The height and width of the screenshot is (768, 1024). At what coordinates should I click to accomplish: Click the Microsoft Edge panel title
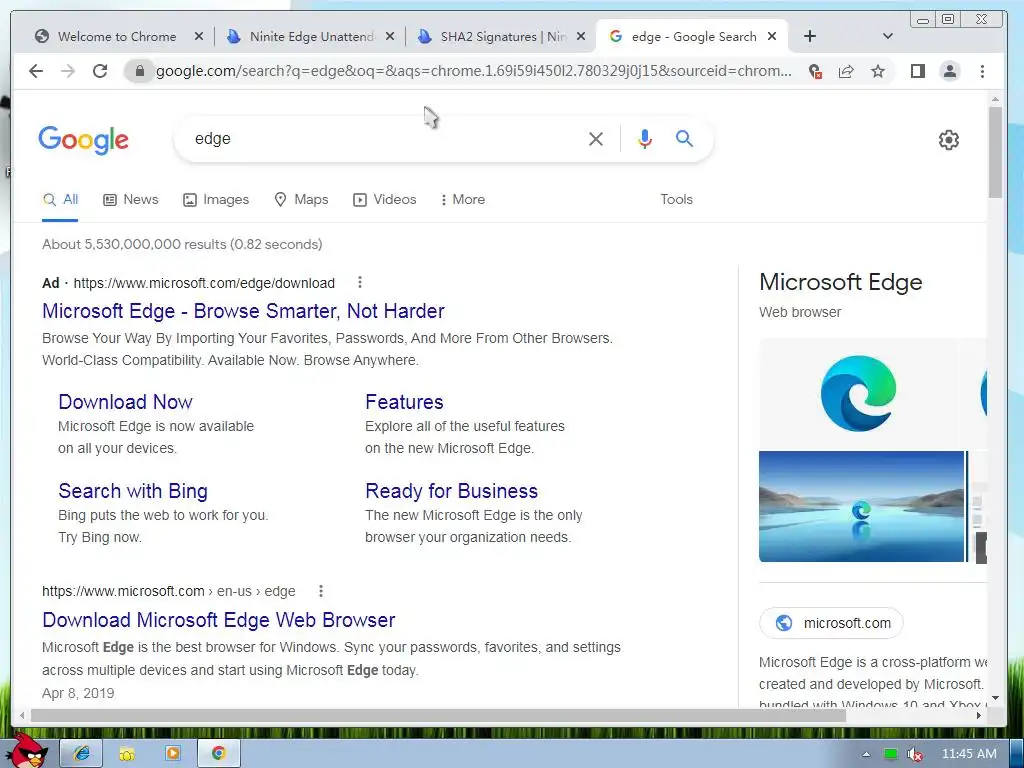[840, 282]
